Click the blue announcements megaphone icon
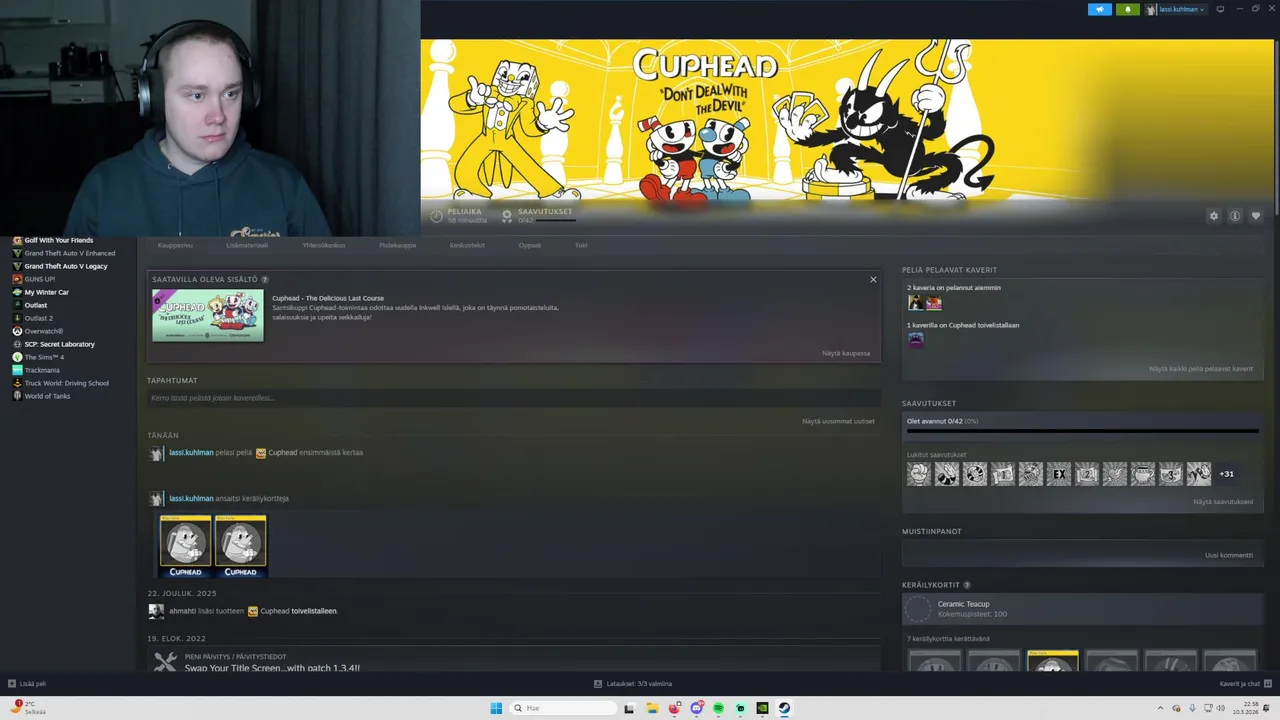Screen dimensions: 1280x720 pos(1100,9)
